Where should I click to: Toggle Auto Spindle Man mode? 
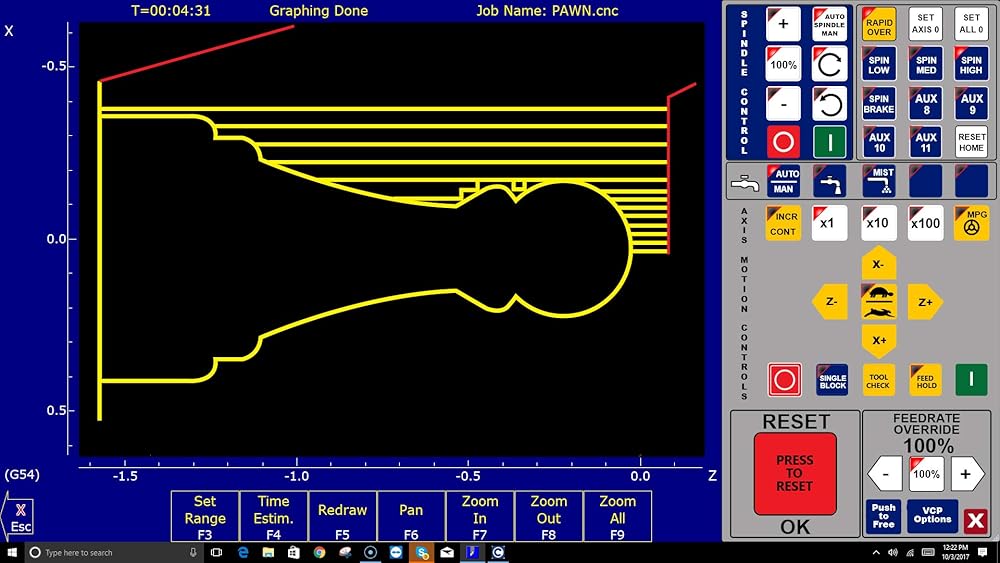coord(830,24)
